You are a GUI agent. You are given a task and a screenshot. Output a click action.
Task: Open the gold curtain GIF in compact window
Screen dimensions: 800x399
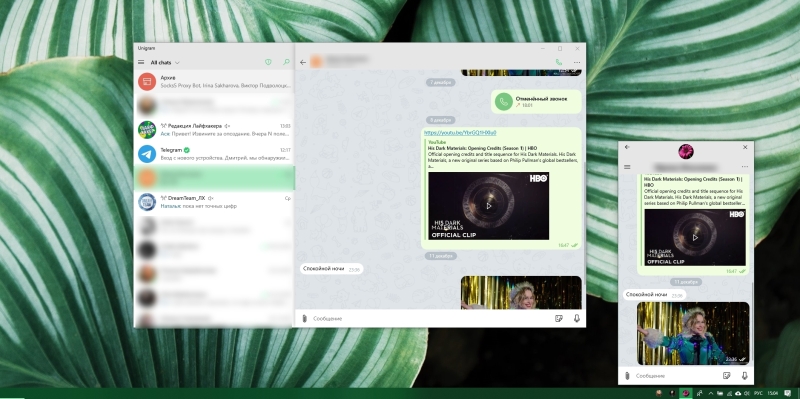[693, 334]
